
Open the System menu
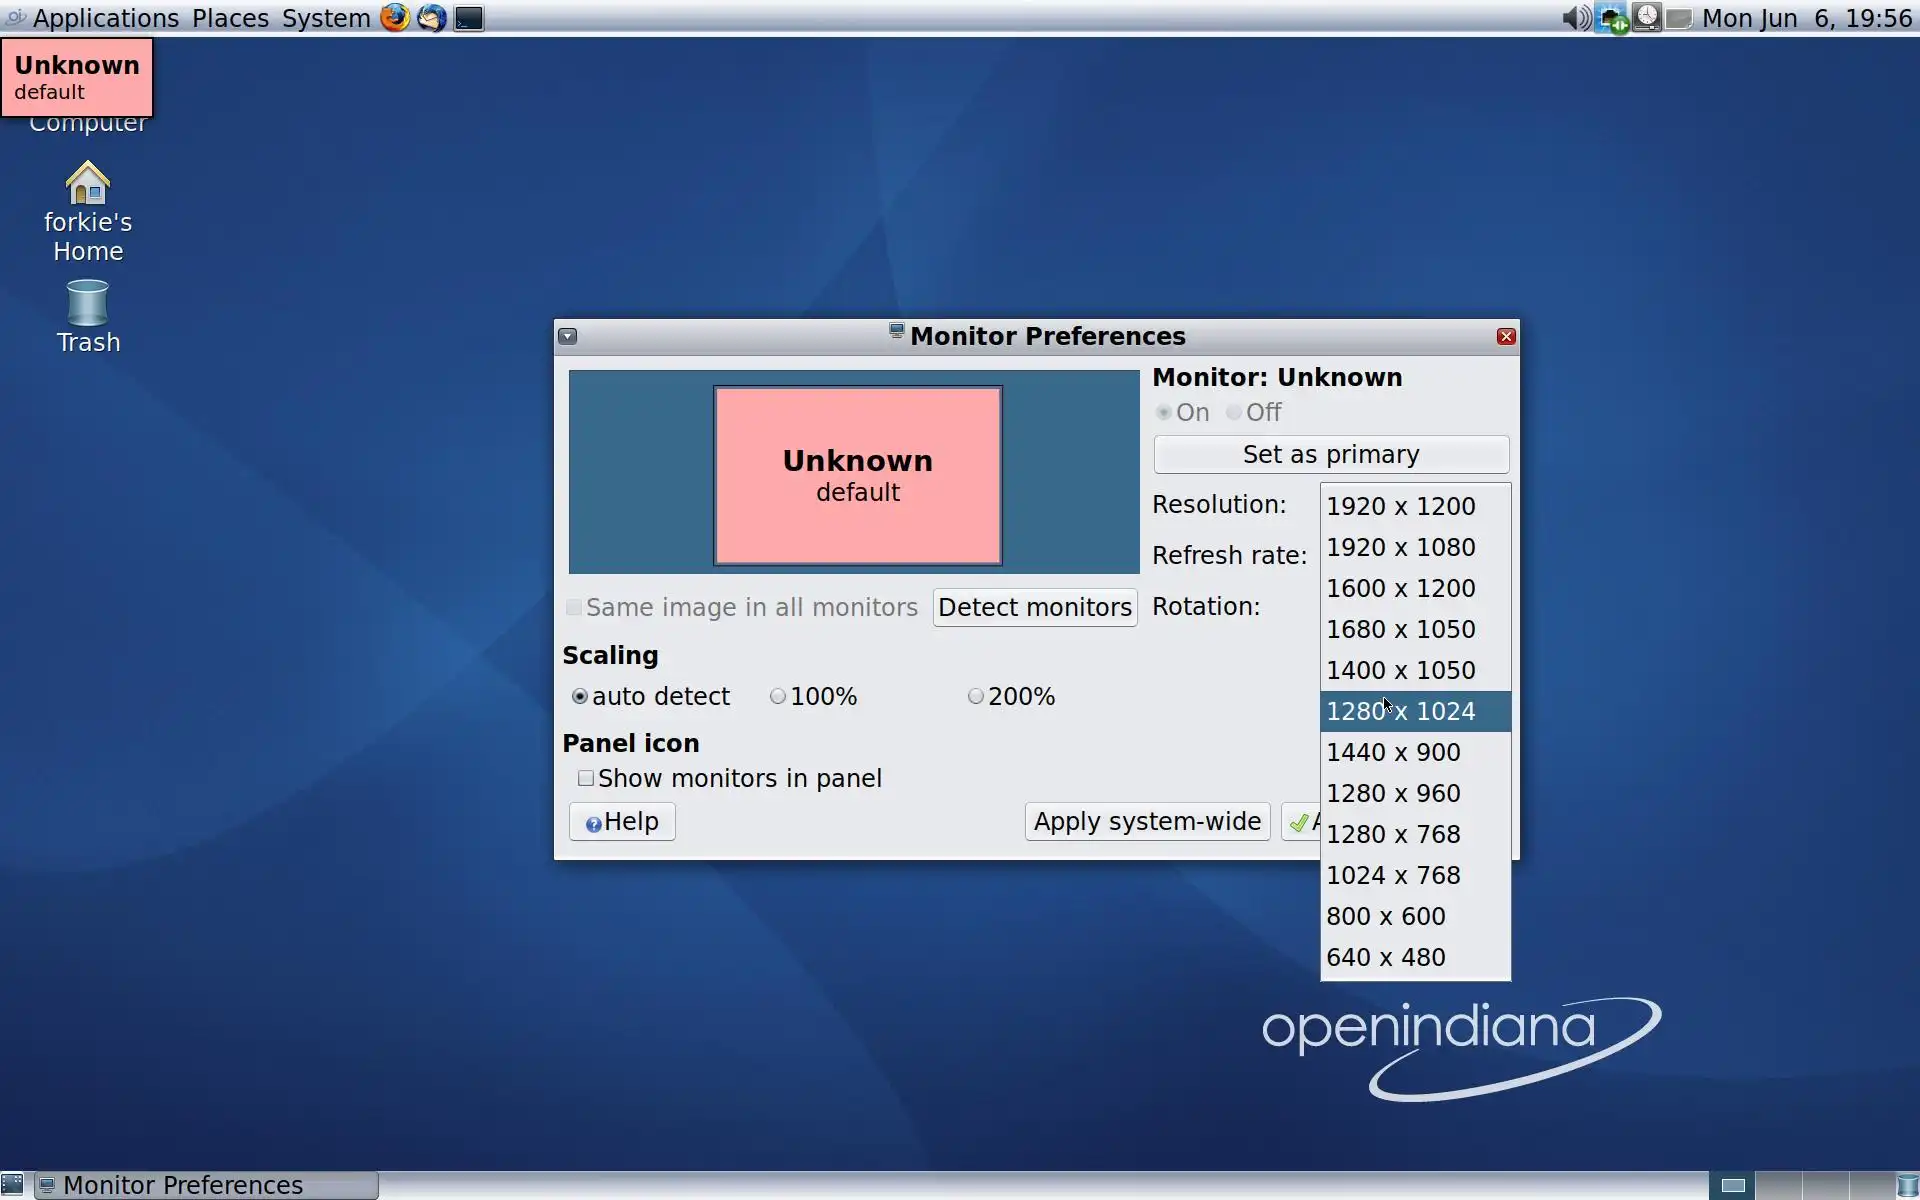tap(326, 18)
